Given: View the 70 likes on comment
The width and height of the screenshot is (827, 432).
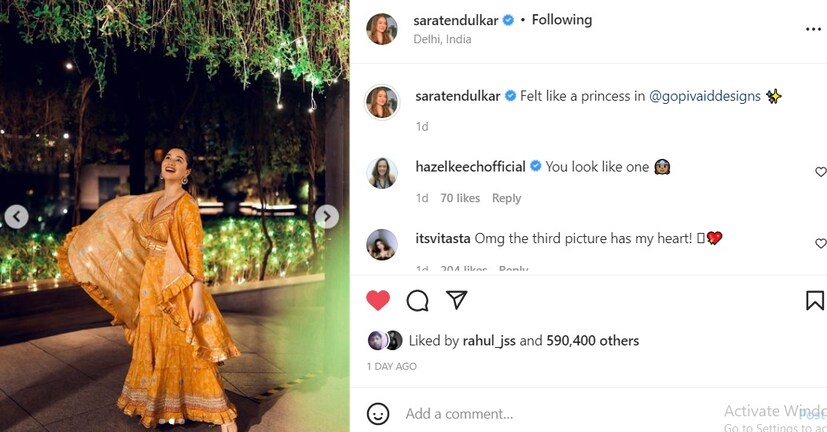Looking at the screenshot, I should [460, 198].
